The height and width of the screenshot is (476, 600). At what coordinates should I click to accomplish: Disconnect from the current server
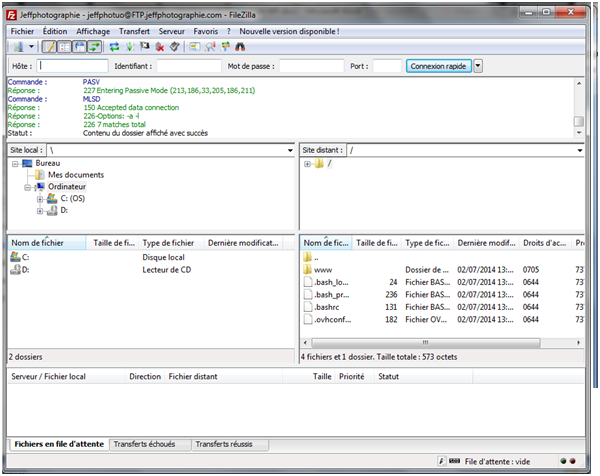[160, 47]
